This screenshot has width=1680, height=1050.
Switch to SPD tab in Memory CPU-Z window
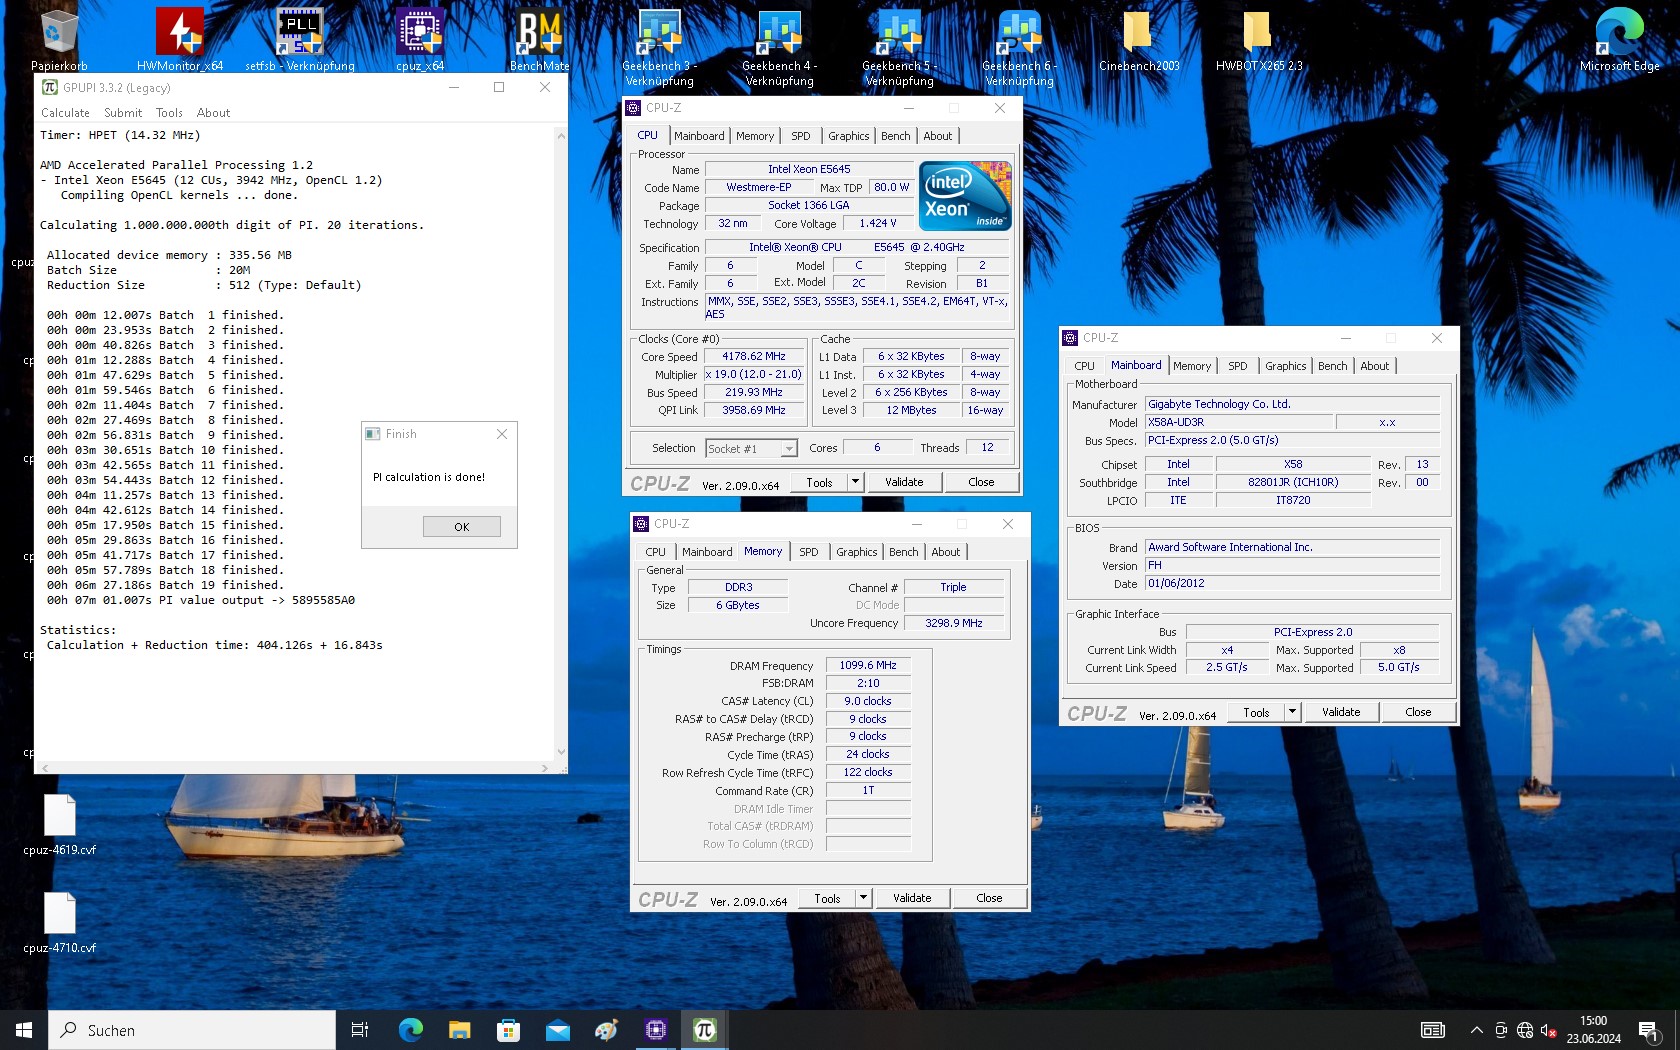(x=809, y=552)
